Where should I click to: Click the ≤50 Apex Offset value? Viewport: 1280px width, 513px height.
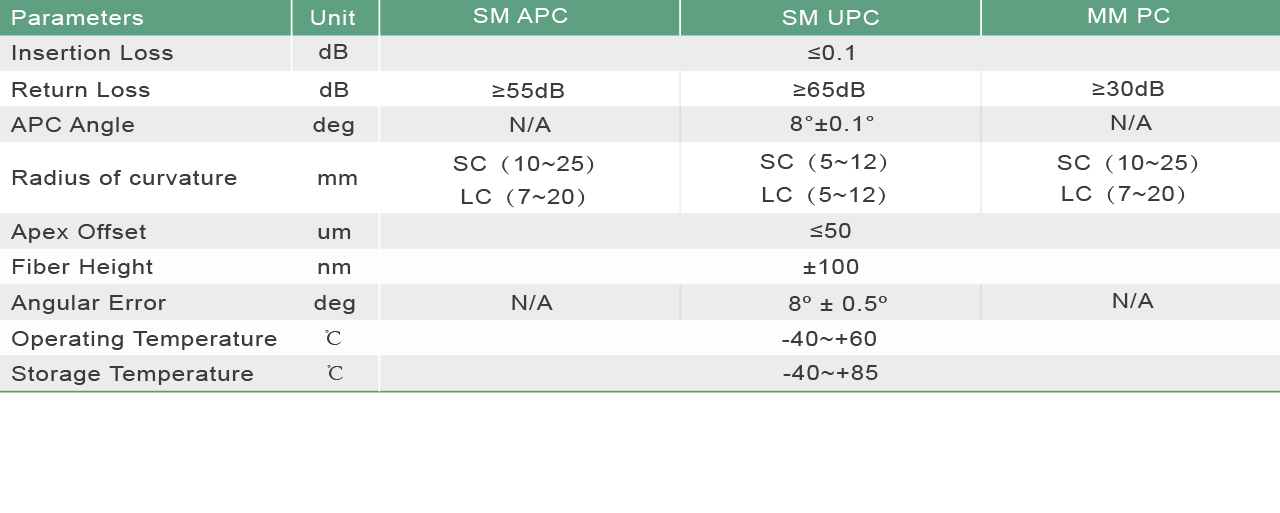(x=831, y=231)
